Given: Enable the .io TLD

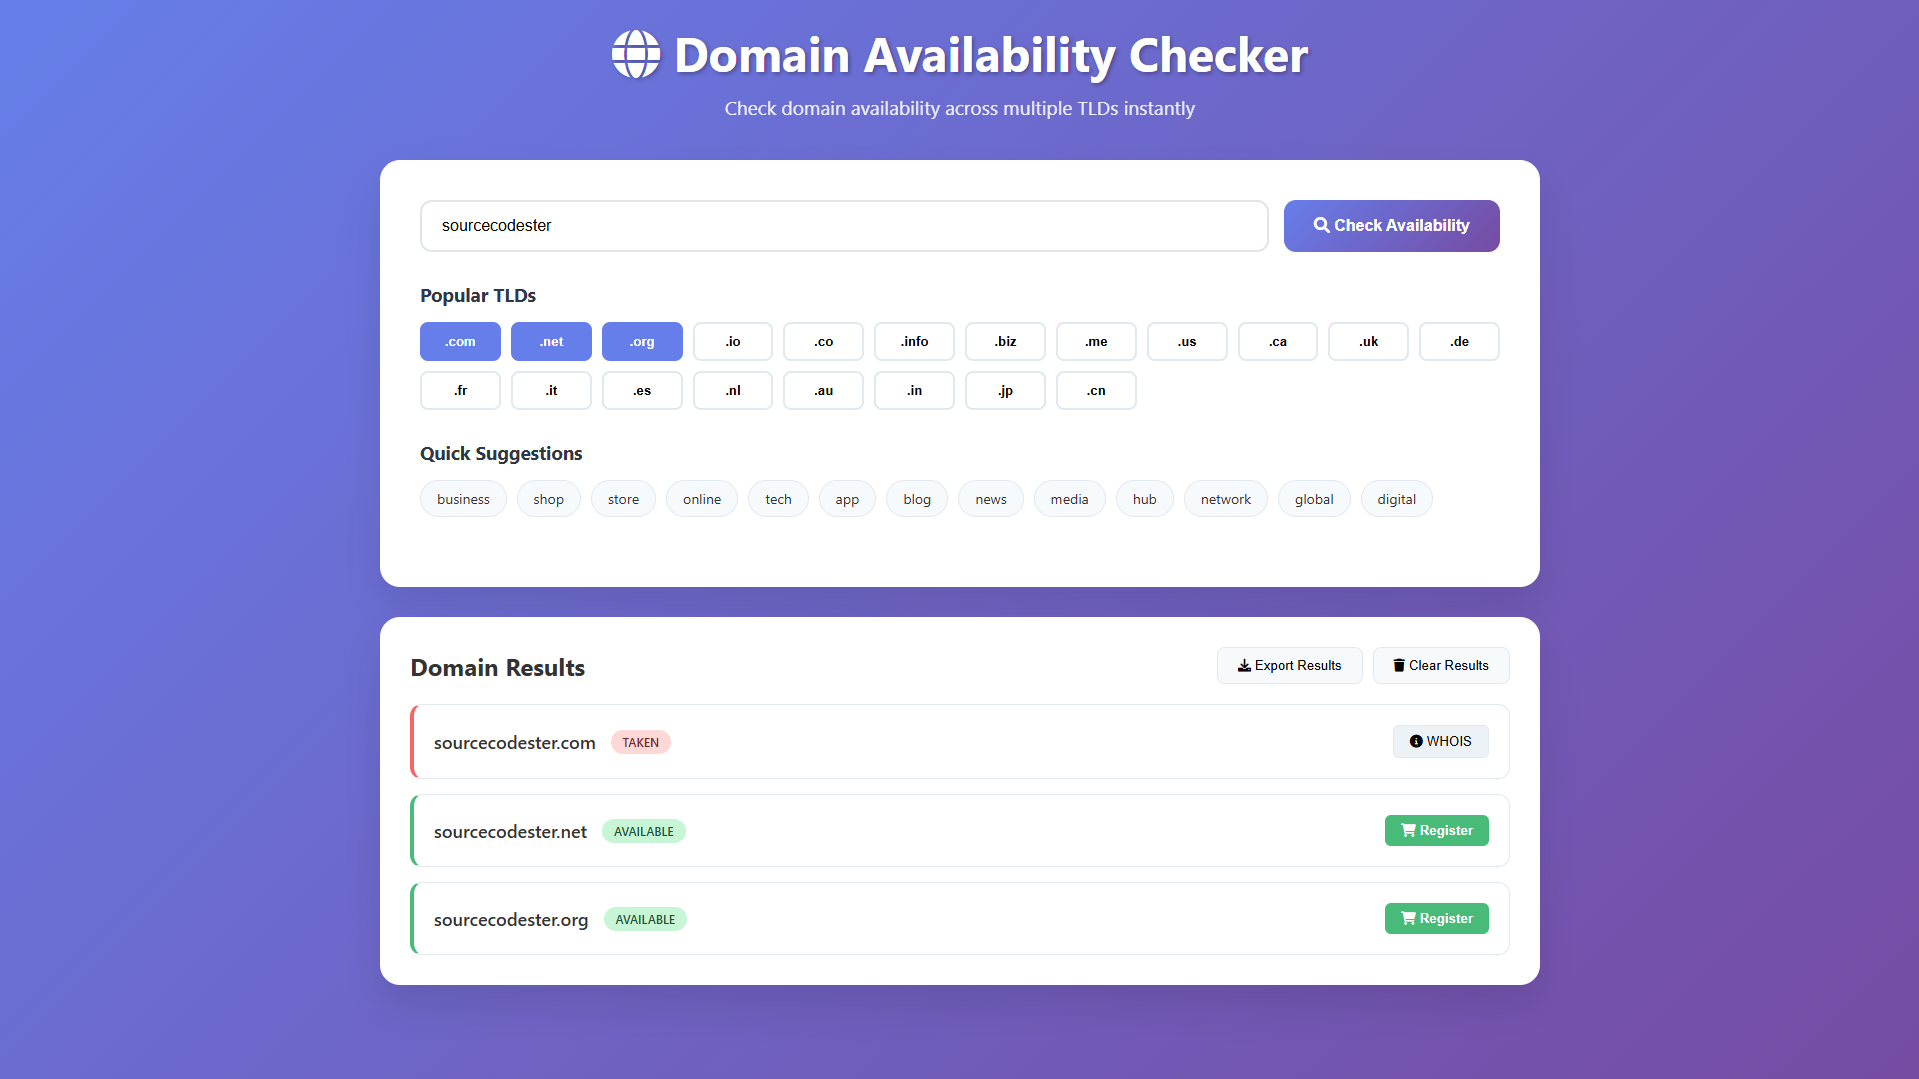Looking at the screenshot, I should click(733, 342).
